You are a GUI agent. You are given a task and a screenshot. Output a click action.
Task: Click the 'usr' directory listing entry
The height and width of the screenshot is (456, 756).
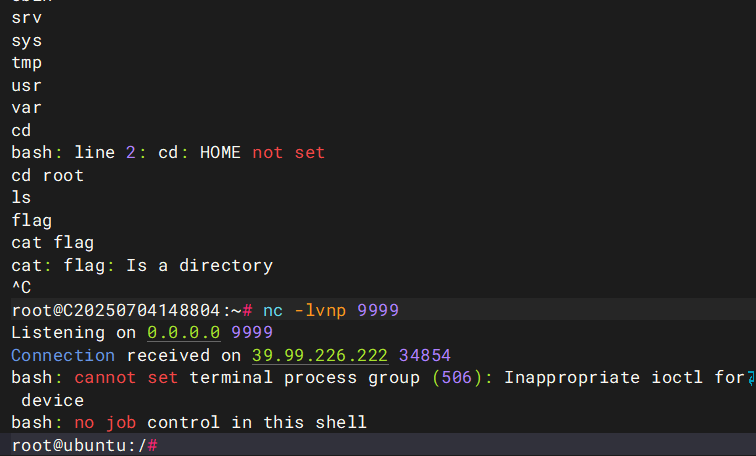click(26, 86)
